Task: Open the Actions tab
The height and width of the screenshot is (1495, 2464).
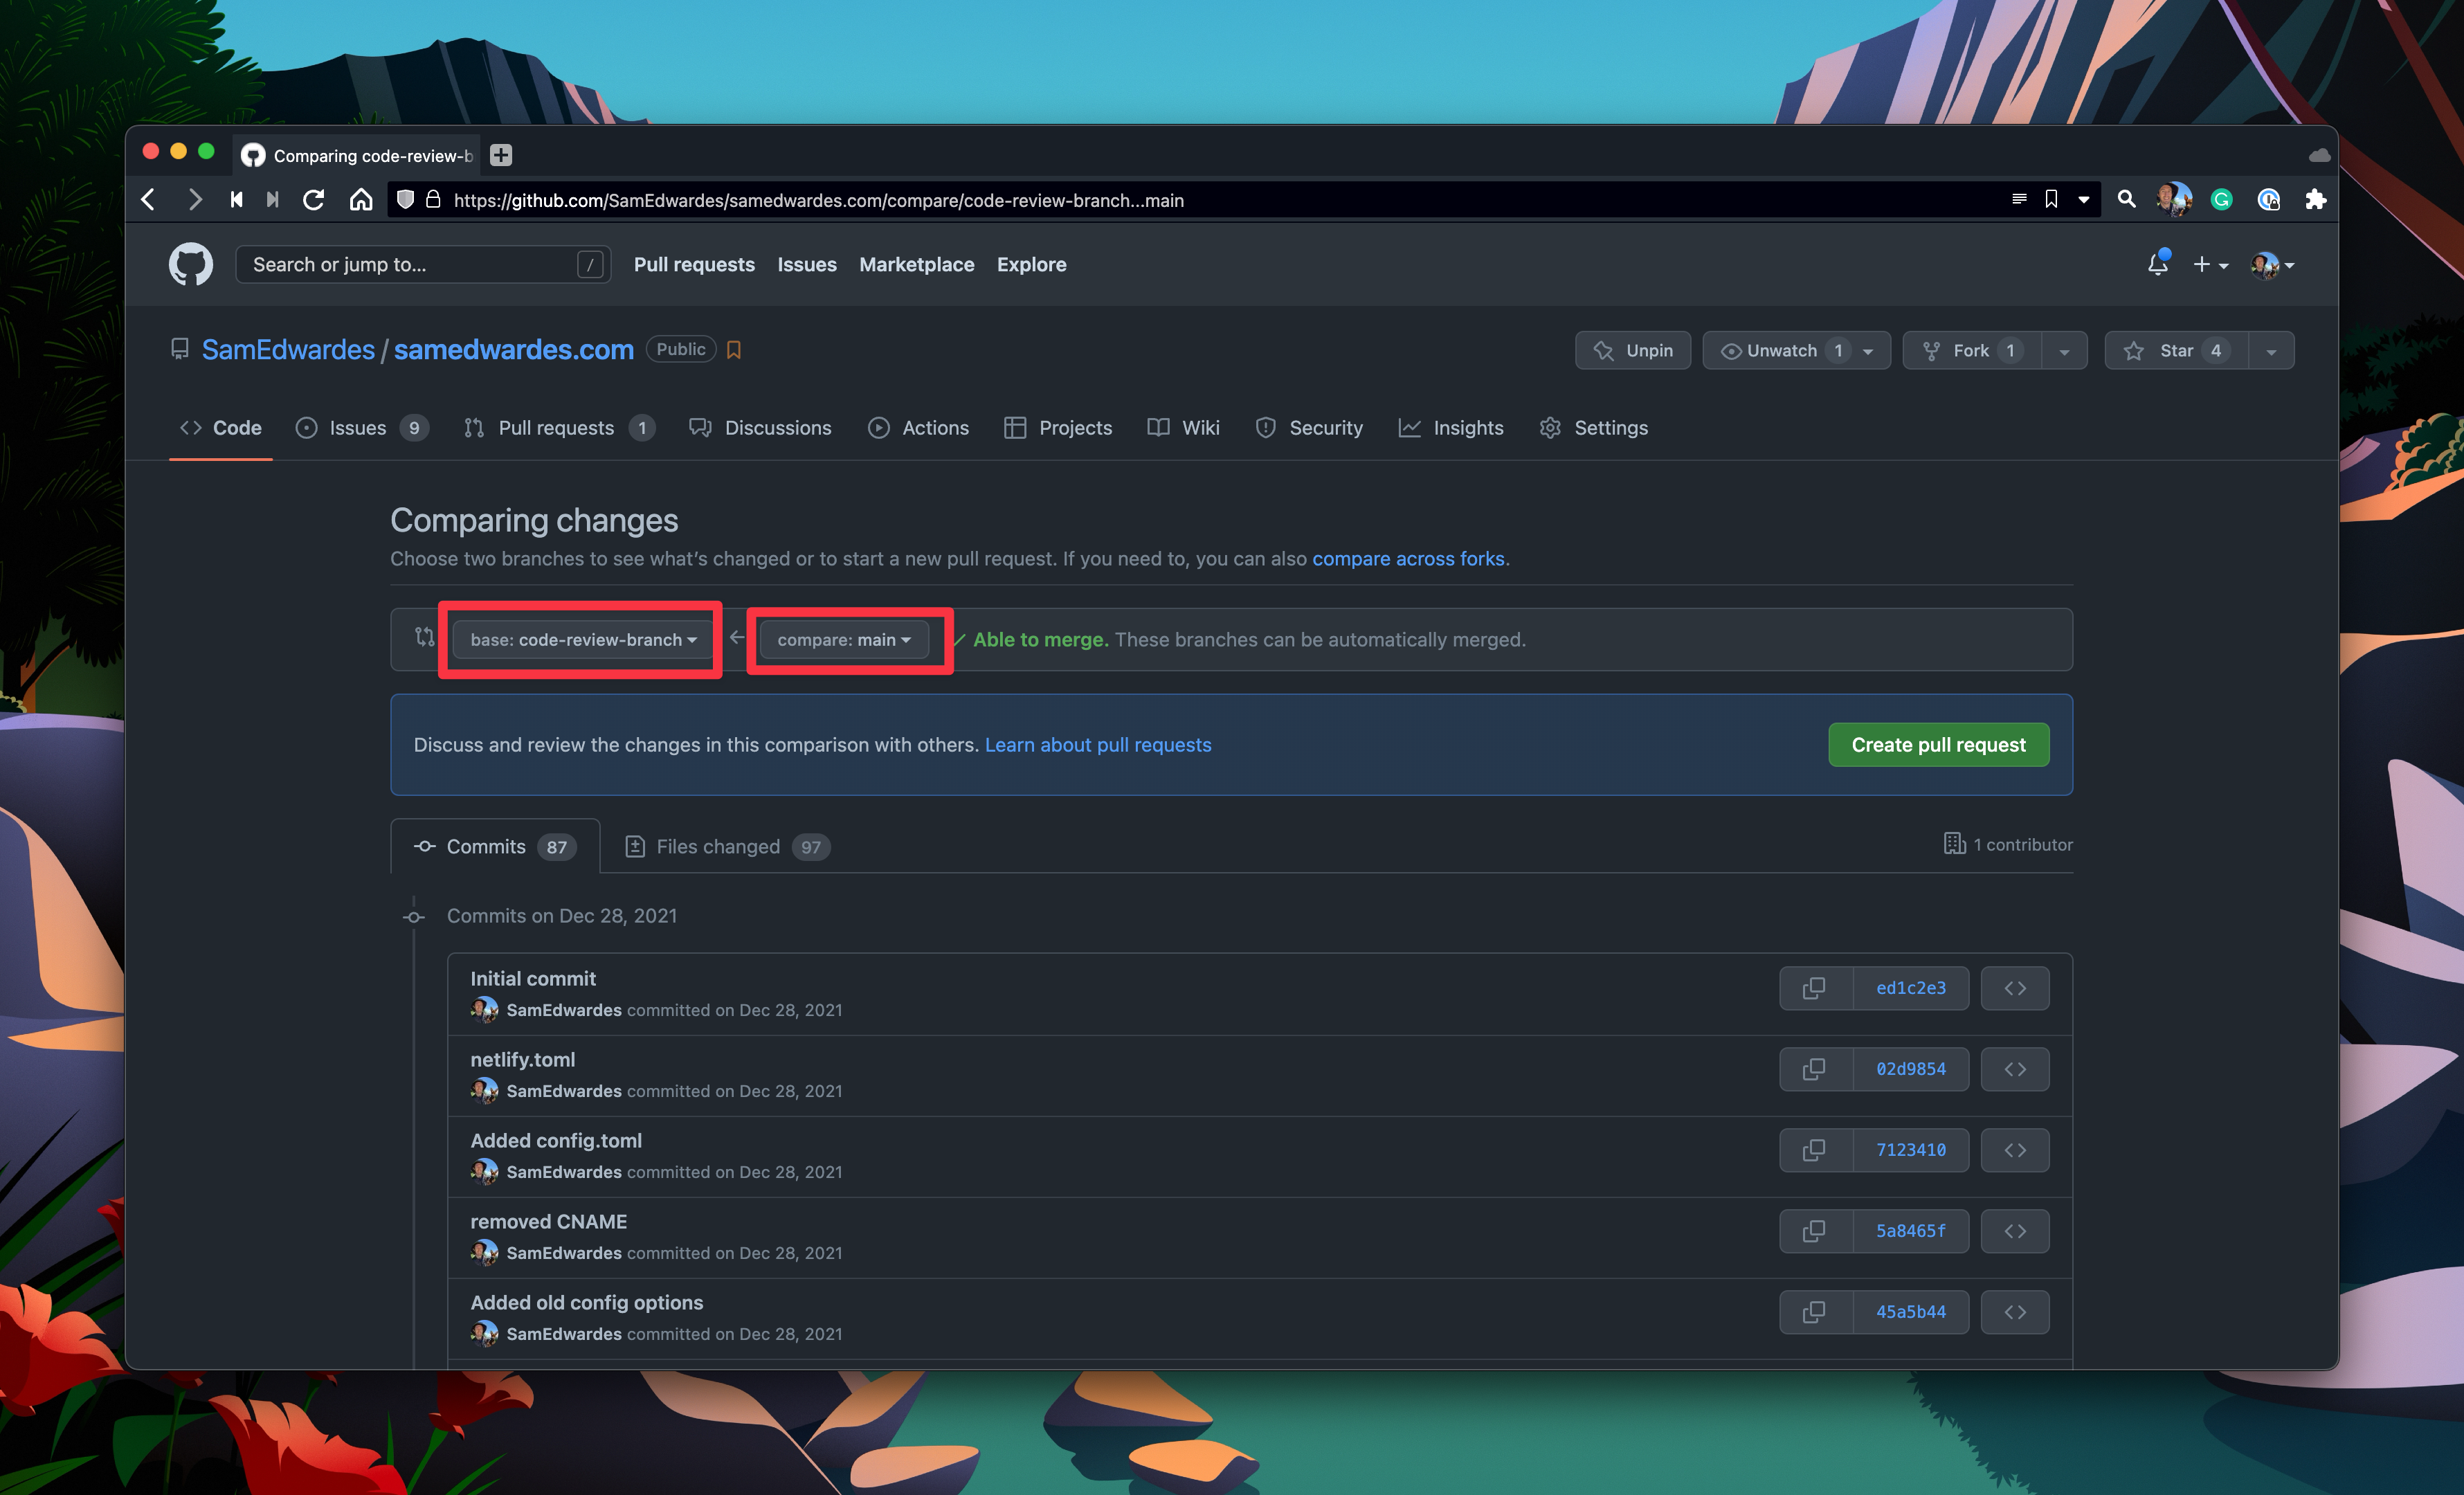Action: pyautogui.click(x=919, y=428)
